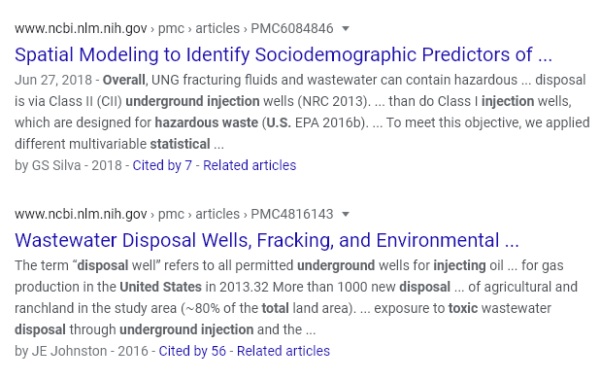Click the 'by JE Johnston - 2016' author text
The height and width of the screenshot is (380, 600).
pos(81,351)
